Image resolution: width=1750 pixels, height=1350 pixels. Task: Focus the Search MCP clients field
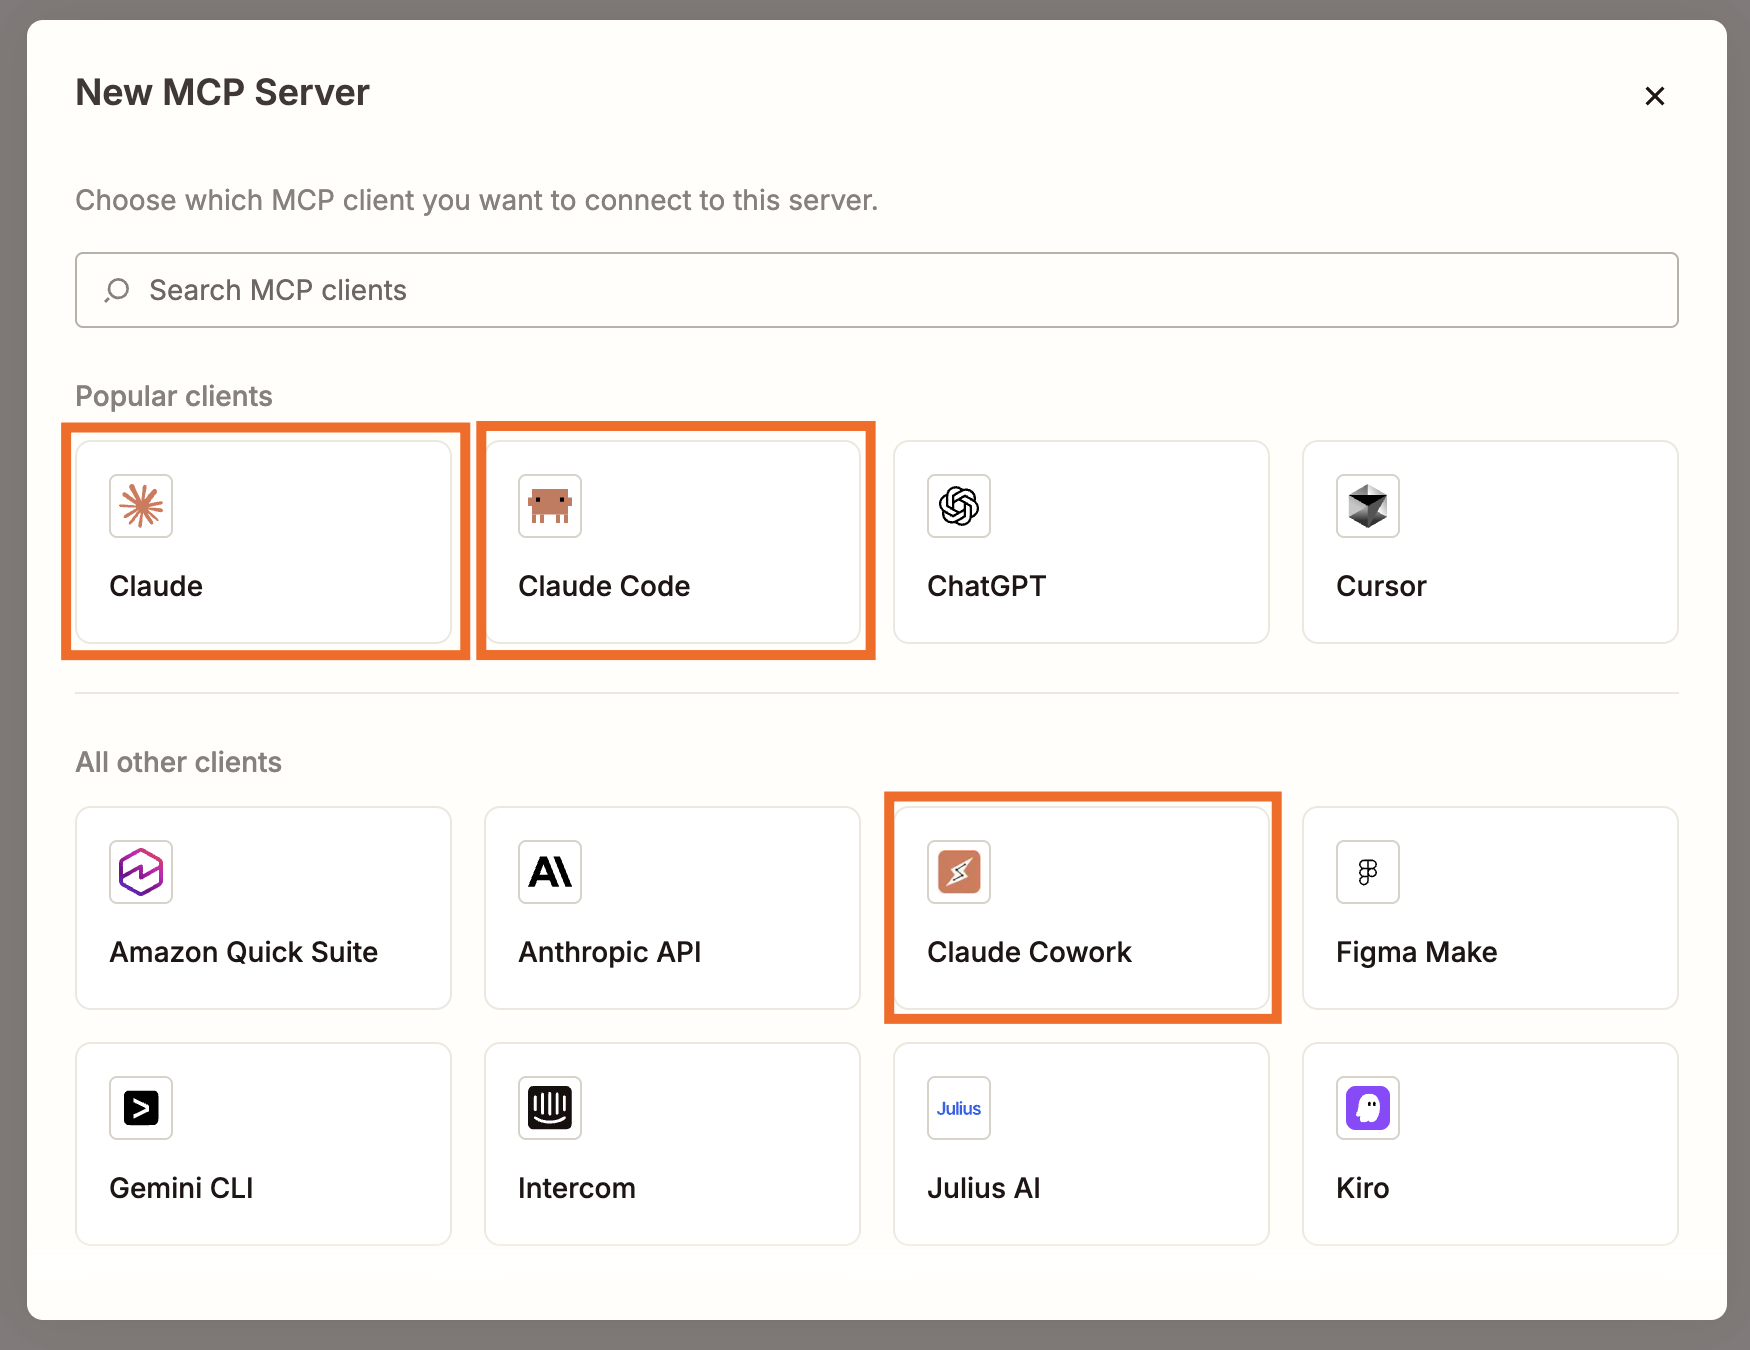(877, 290)
